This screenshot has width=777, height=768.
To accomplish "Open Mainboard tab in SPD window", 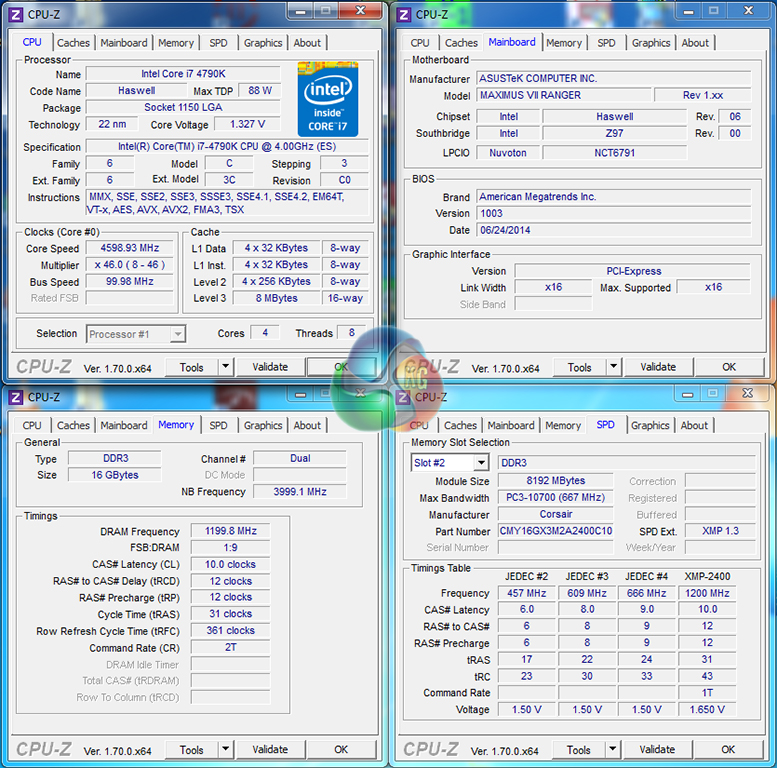I will [x=511, y=426].
